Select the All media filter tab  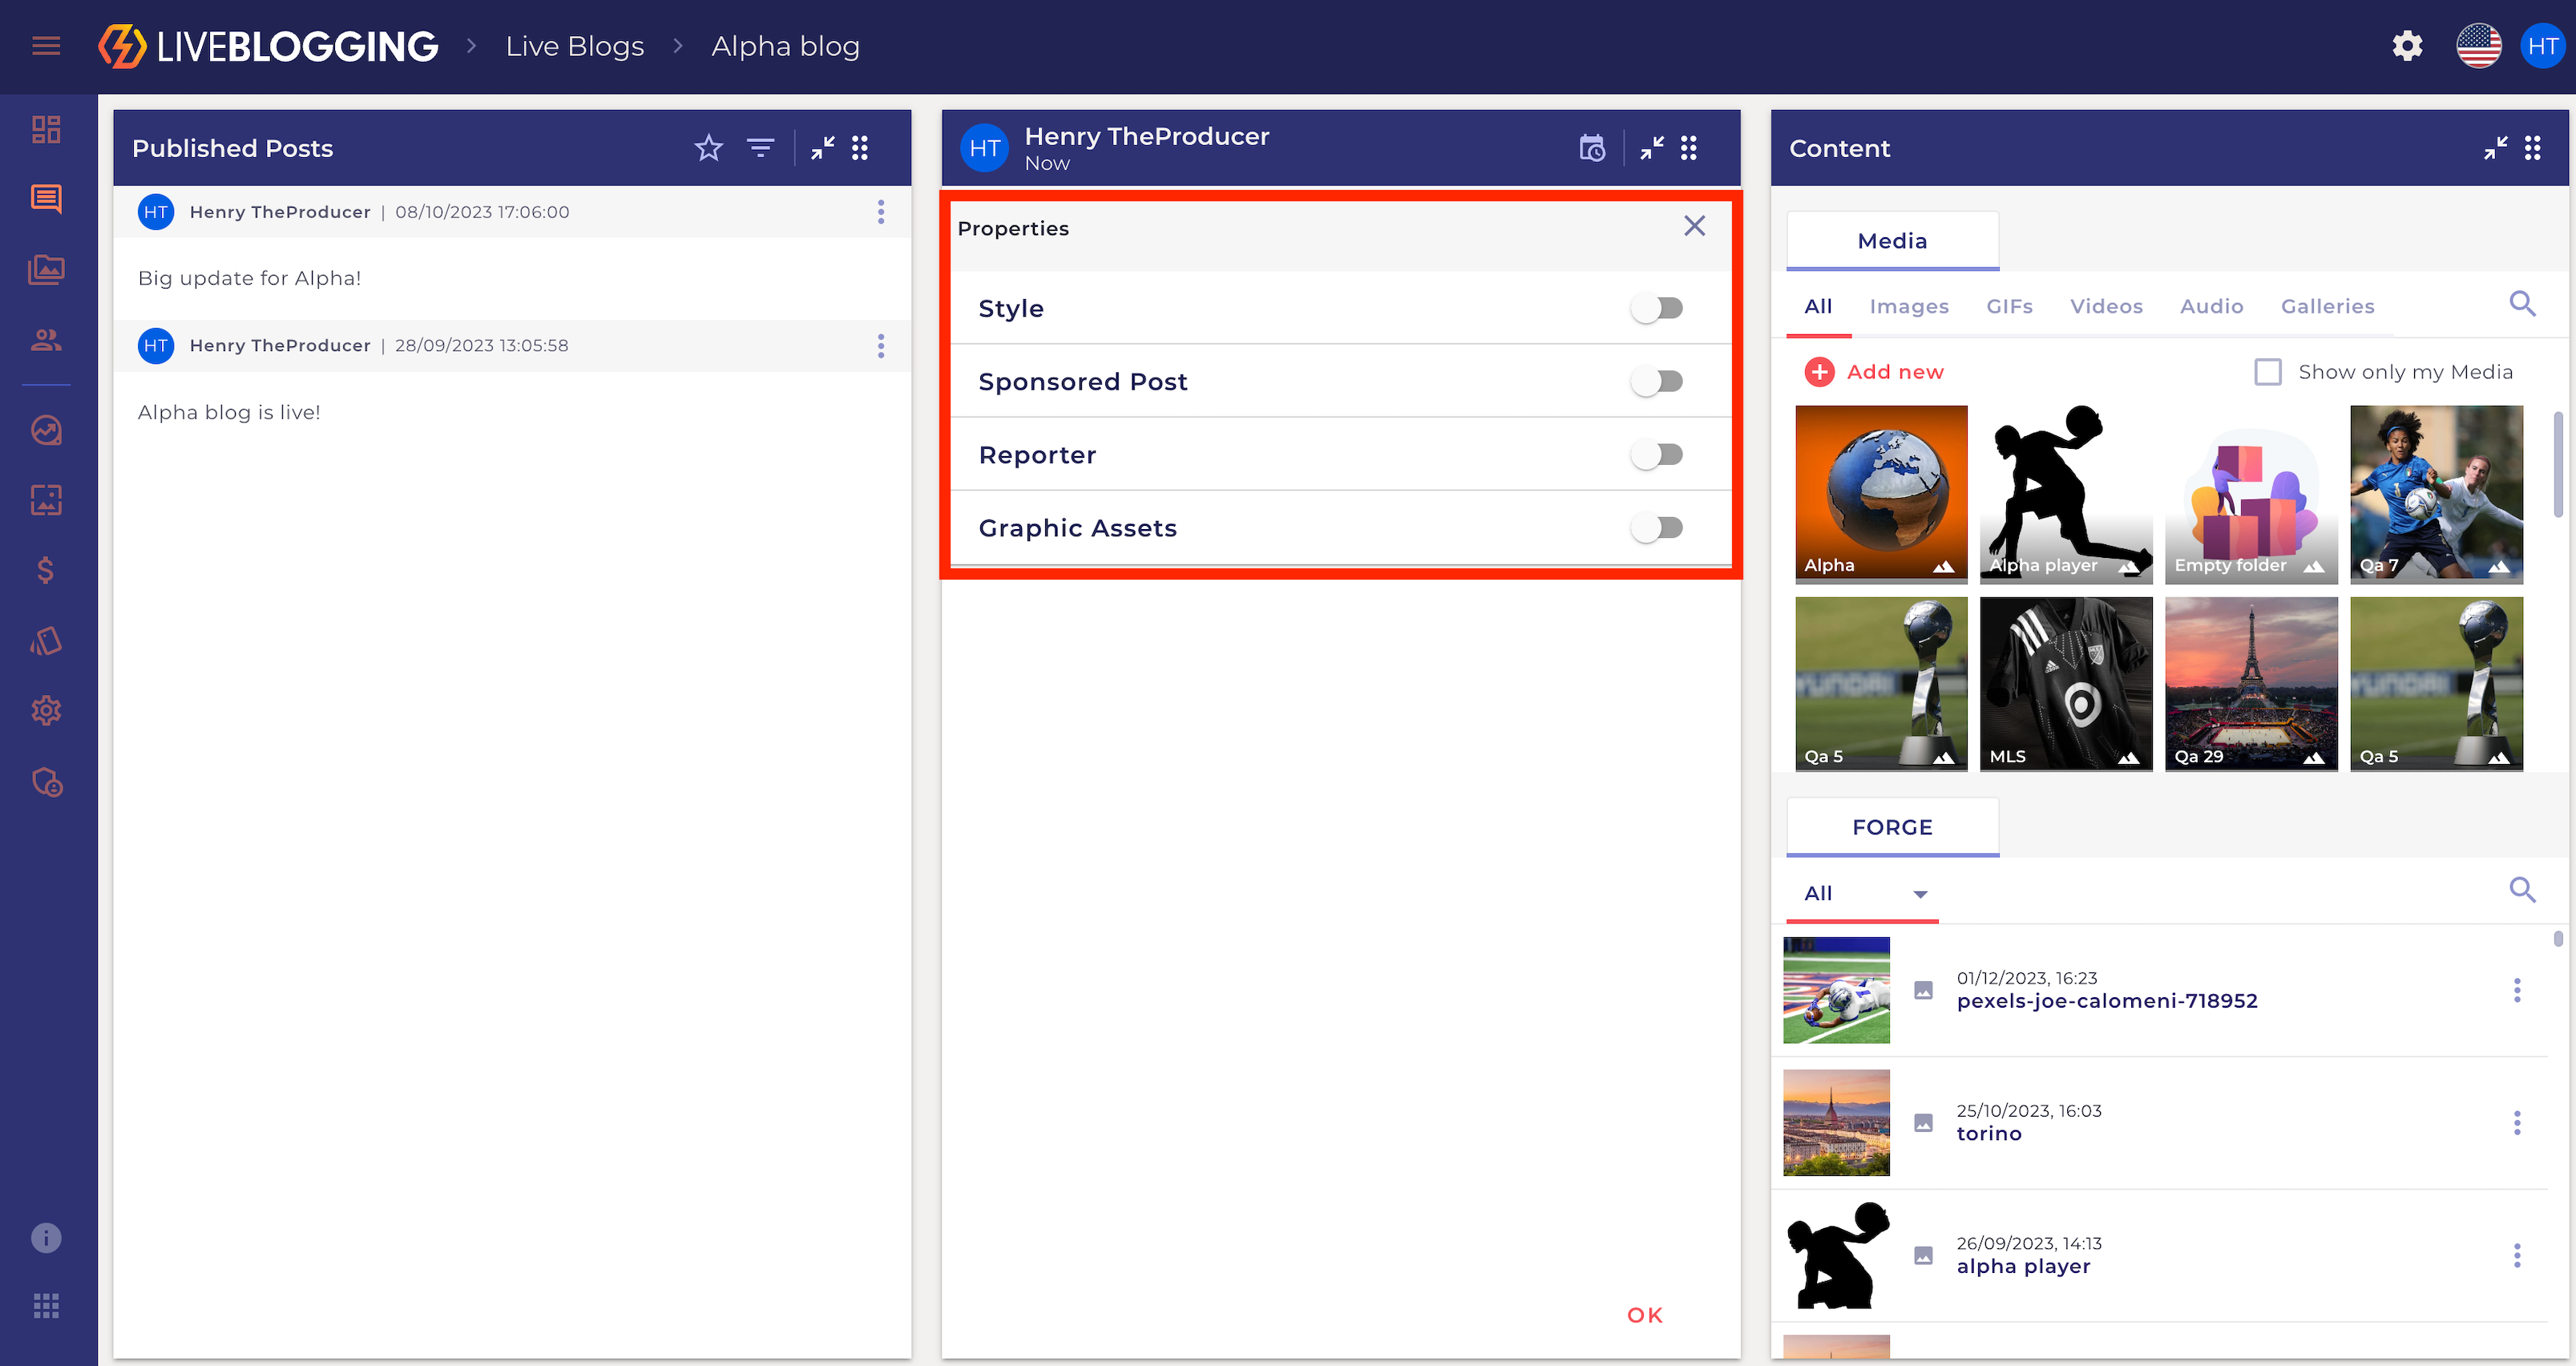(x=1818, y=306)
